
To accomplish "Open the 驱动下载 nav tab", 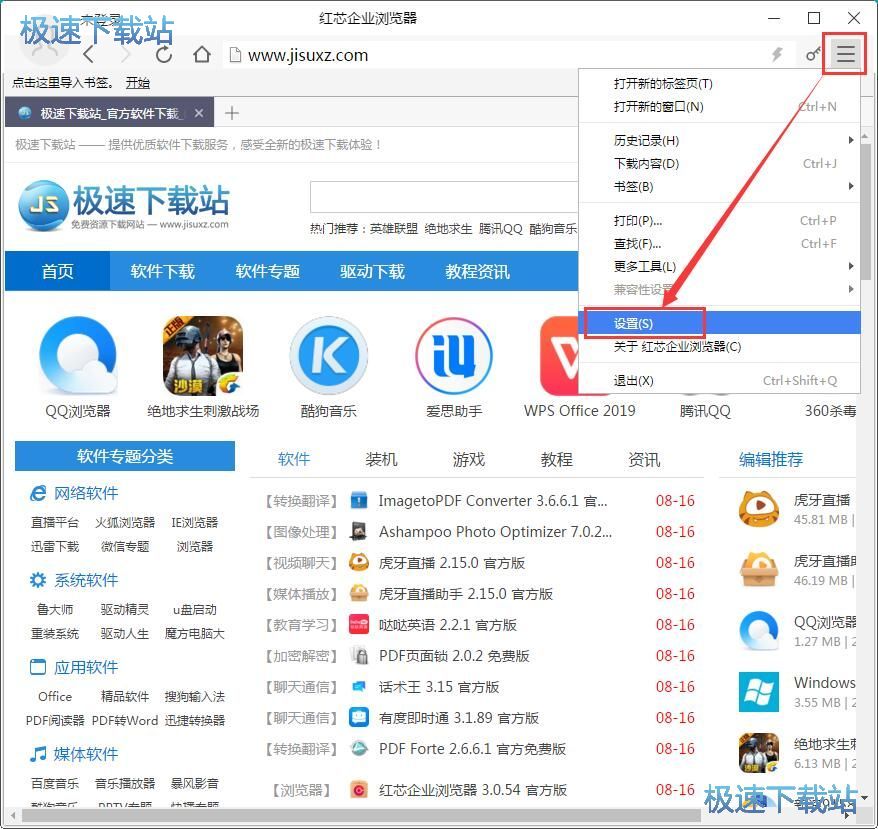I will tap(372, 271).
